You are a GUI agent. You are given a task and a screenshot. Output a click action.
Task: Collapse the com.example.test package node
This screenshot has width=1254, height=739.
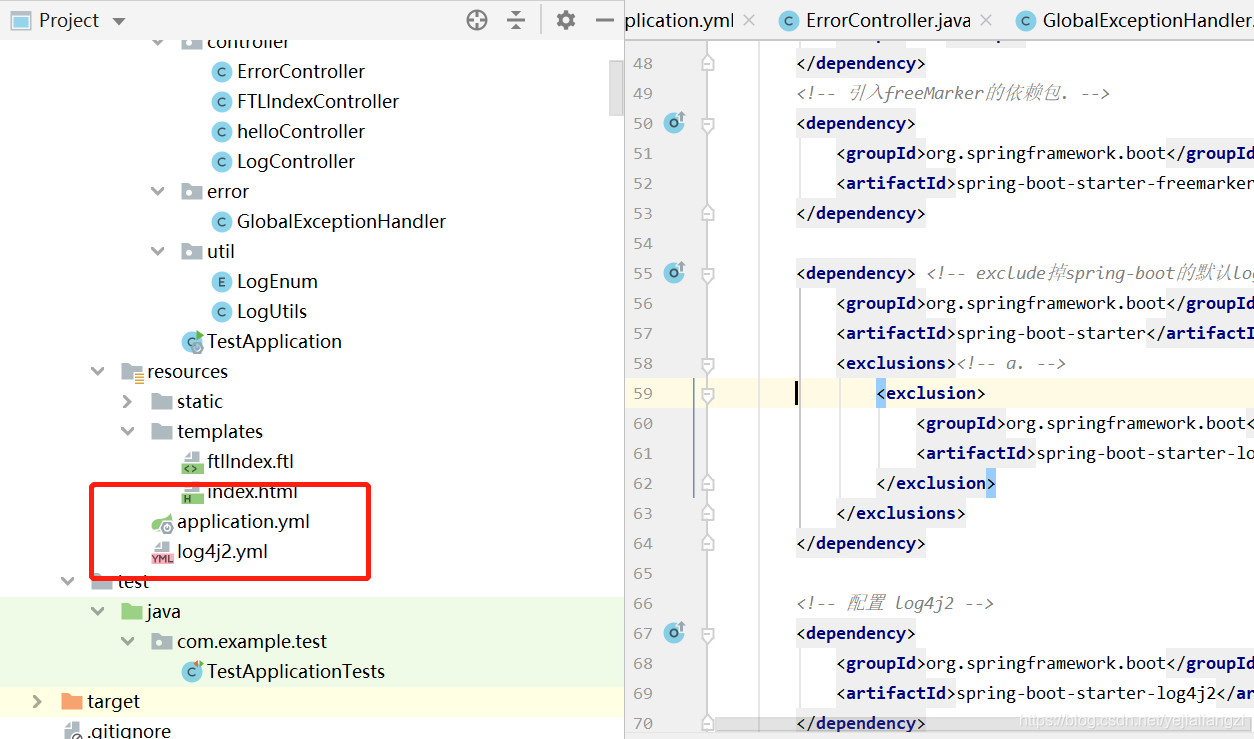(x=127, y=642)
